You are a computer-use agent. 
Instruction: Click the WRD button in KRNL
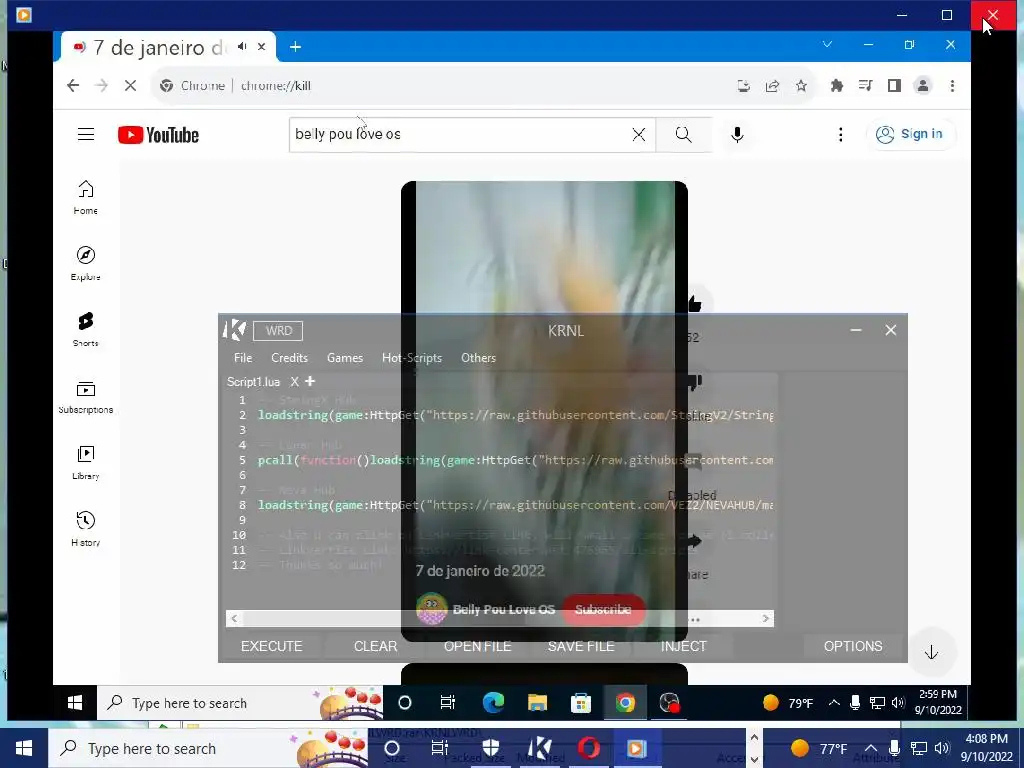coord(278,330)
